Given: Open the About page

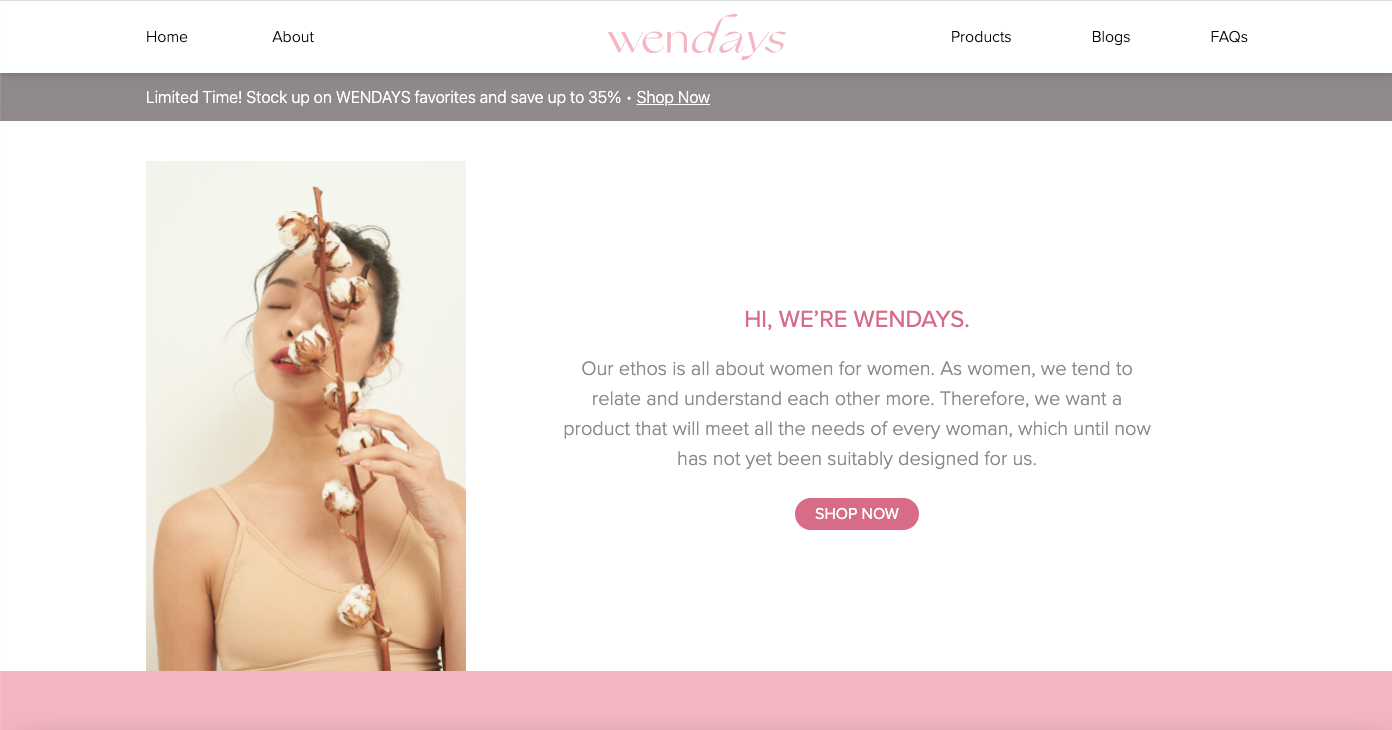Looking at the screenshot, I should point(293,37).
